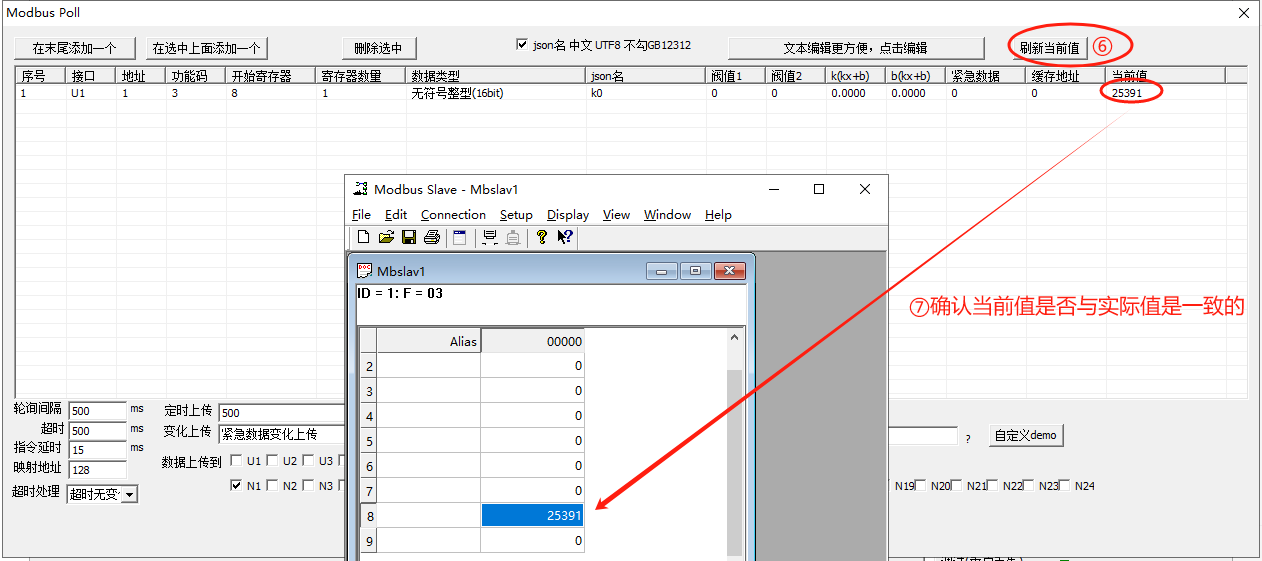This screenshot has width=1262, height=561.
Task: Uncheck the N1 upload target box
Action: click(x=236, y=486)
